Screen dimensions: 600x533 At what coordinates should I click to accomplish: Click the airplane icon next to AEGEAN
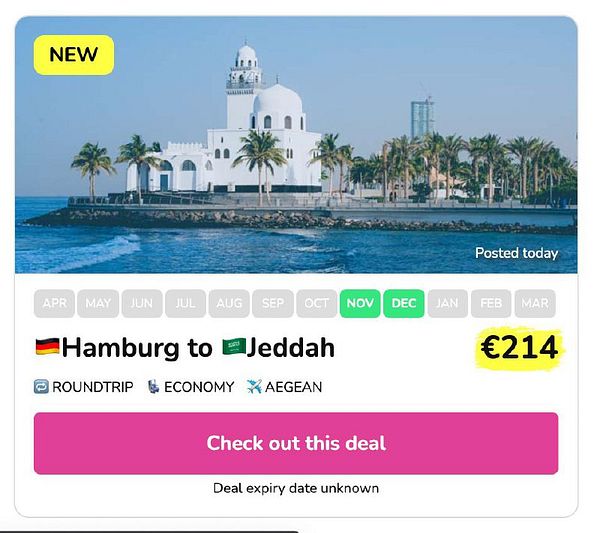pyautogui.click(x=254, y=386)
